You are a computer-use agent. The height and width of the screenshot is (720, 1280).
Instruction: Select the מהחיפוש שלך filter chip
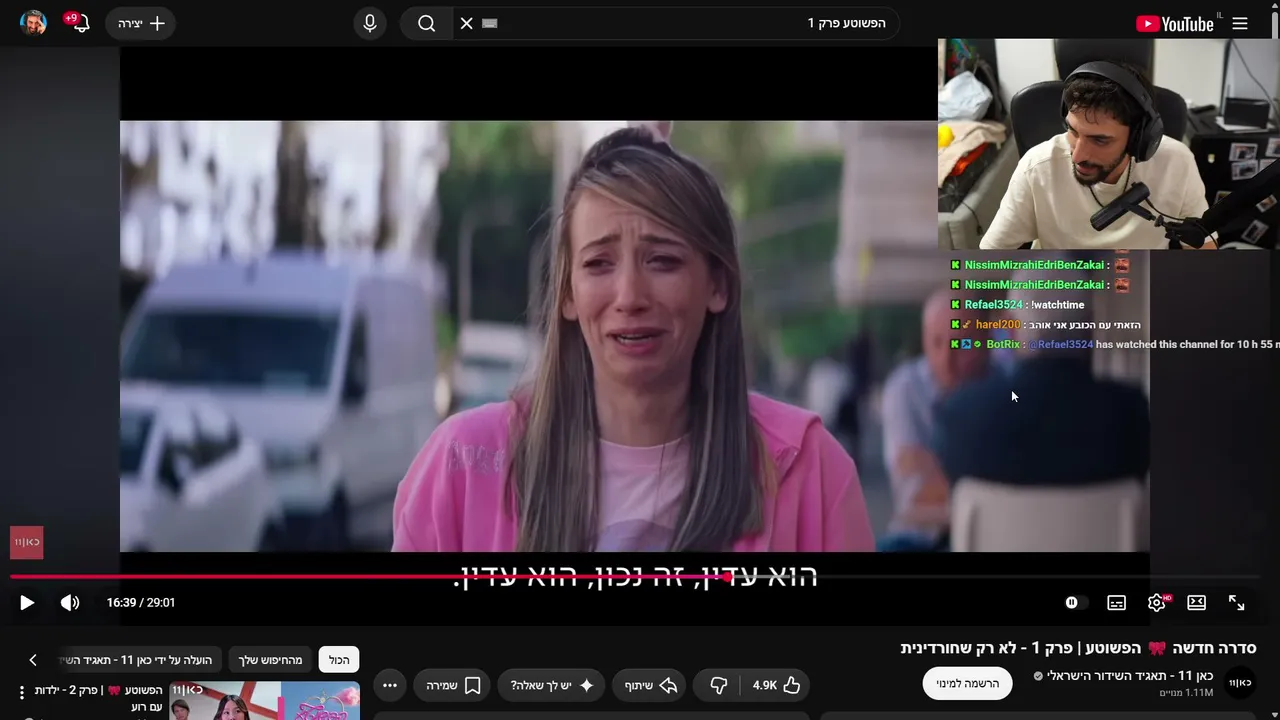click(x=270, y=660)
